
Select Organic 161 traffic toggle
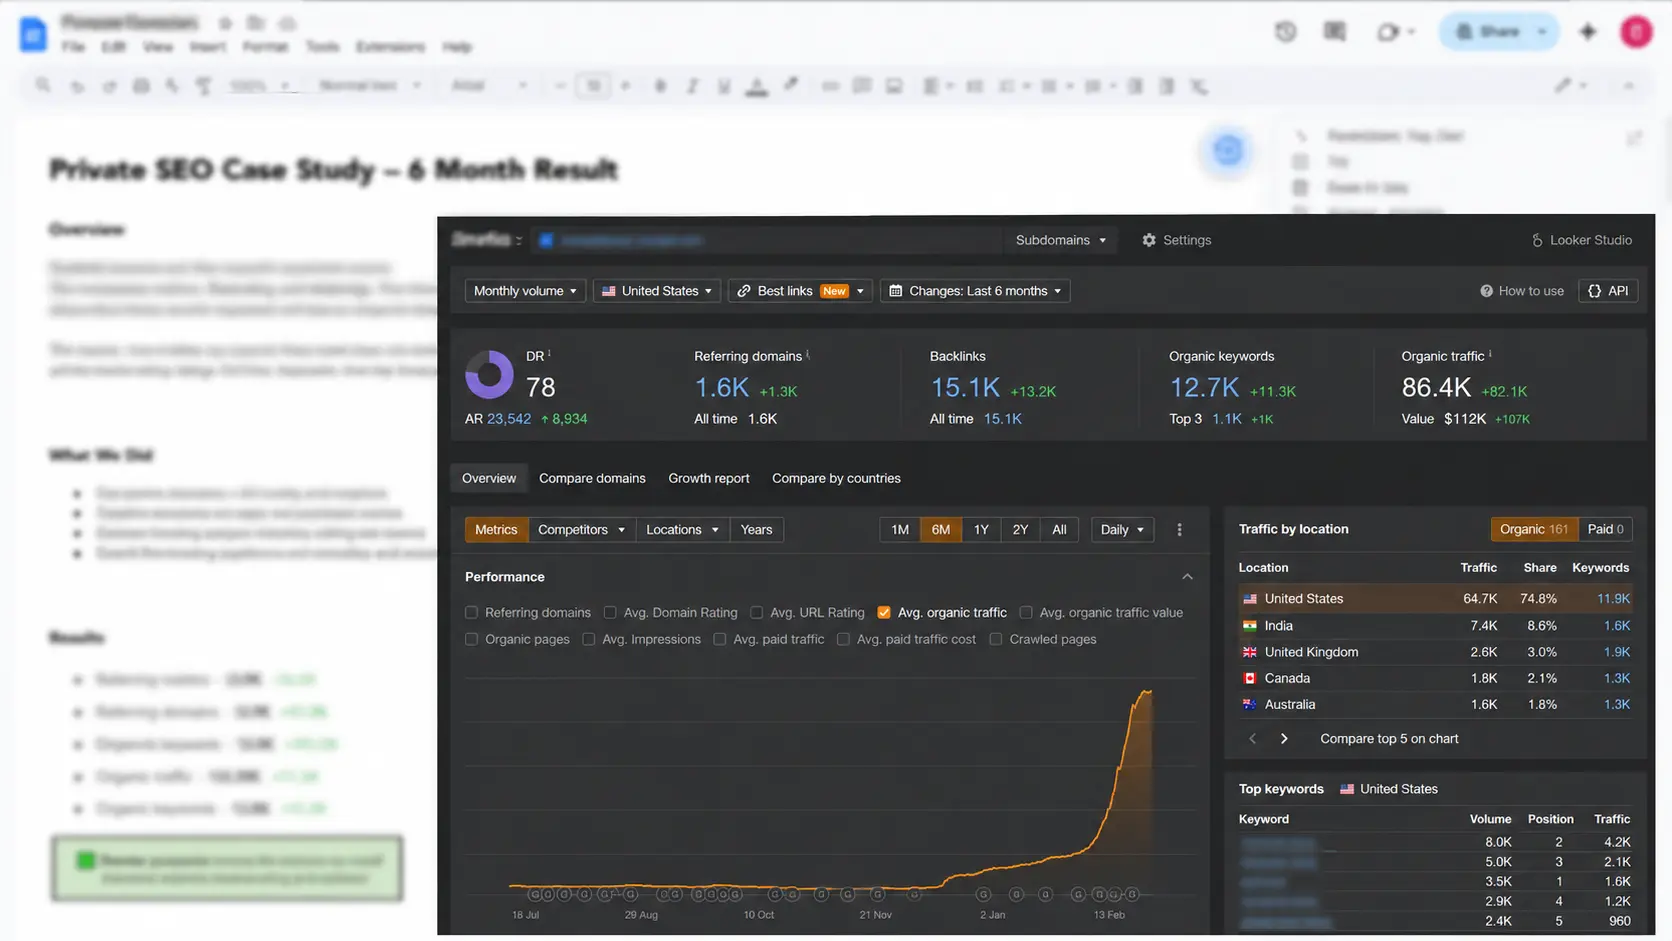coord(1534,530)
